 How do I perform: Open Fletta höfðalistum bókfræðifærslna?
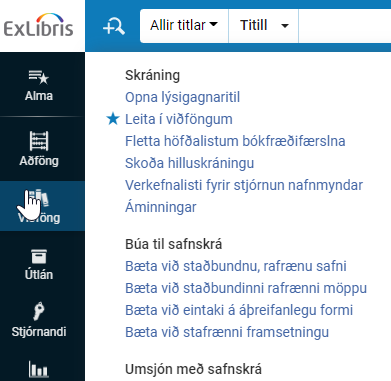point(235,141)
